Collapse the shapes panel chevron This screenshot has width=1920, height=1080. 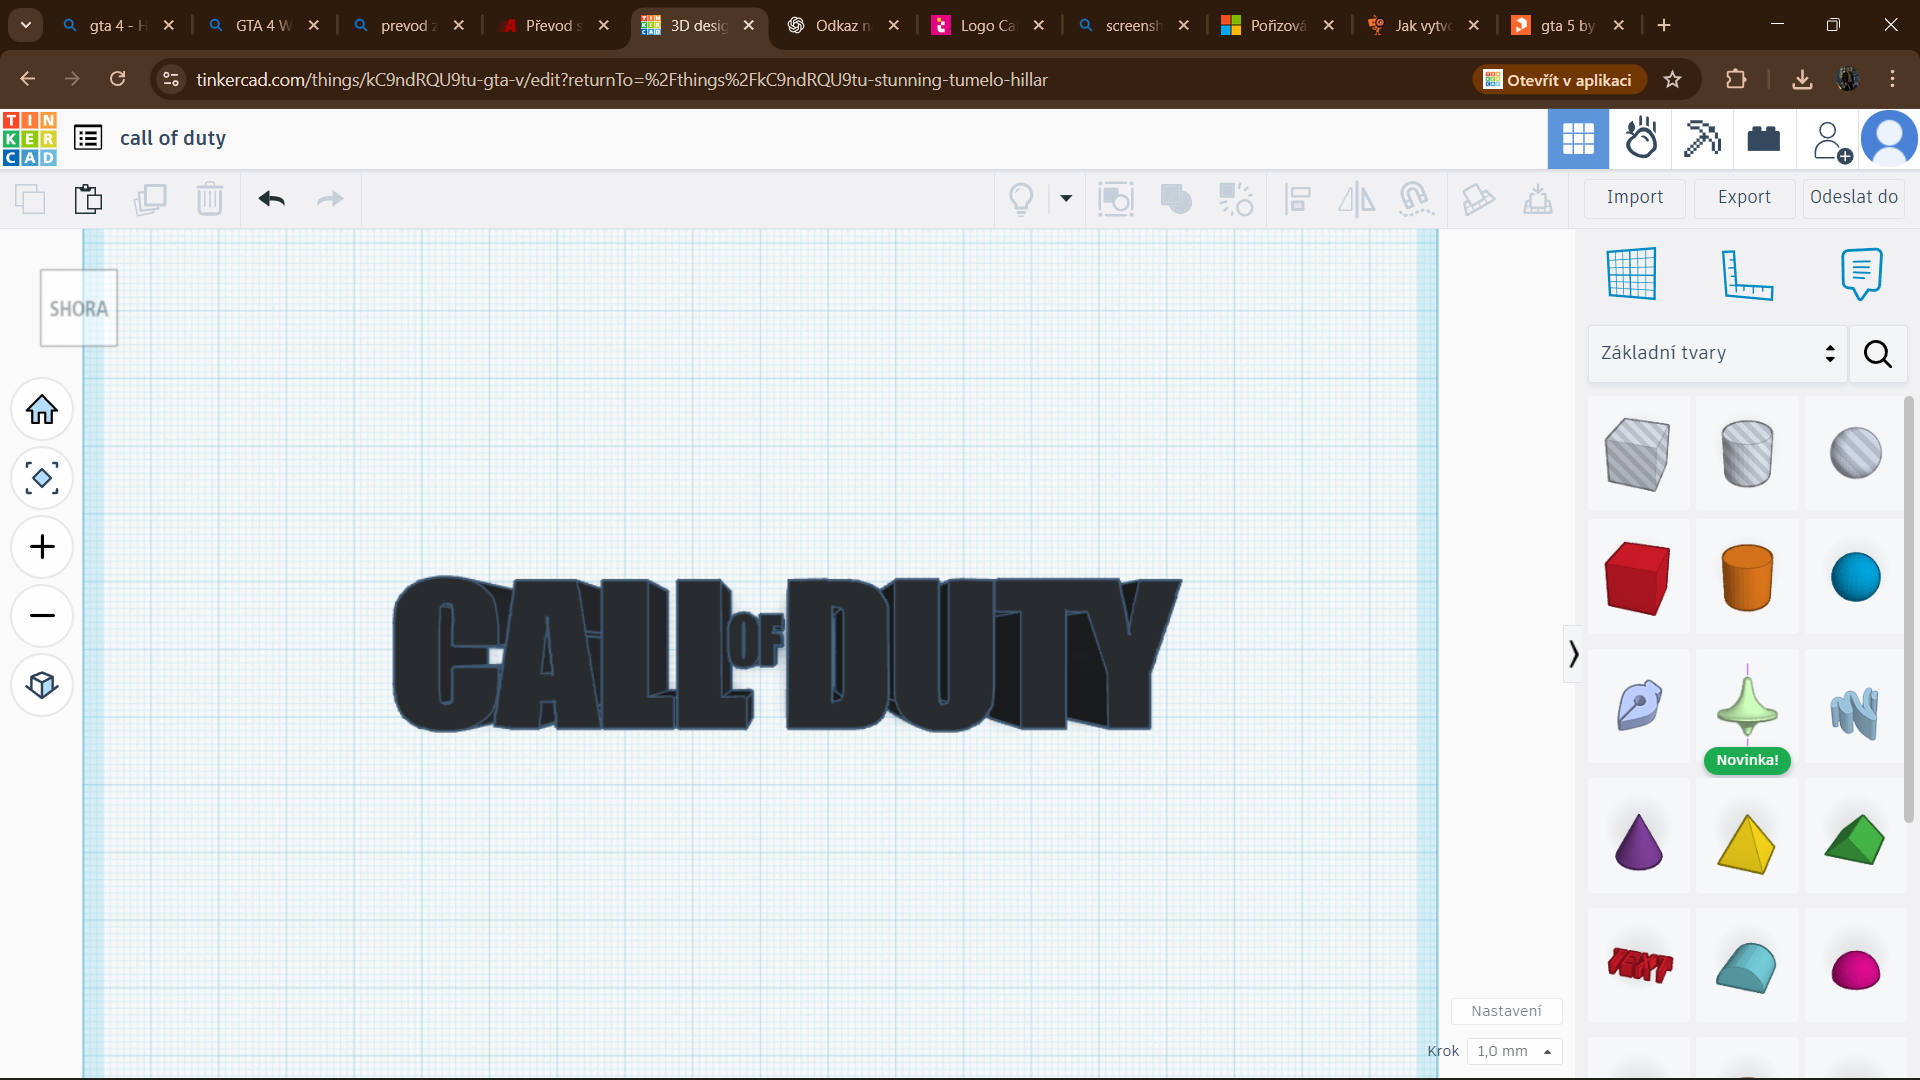(x=1573, y=654)
